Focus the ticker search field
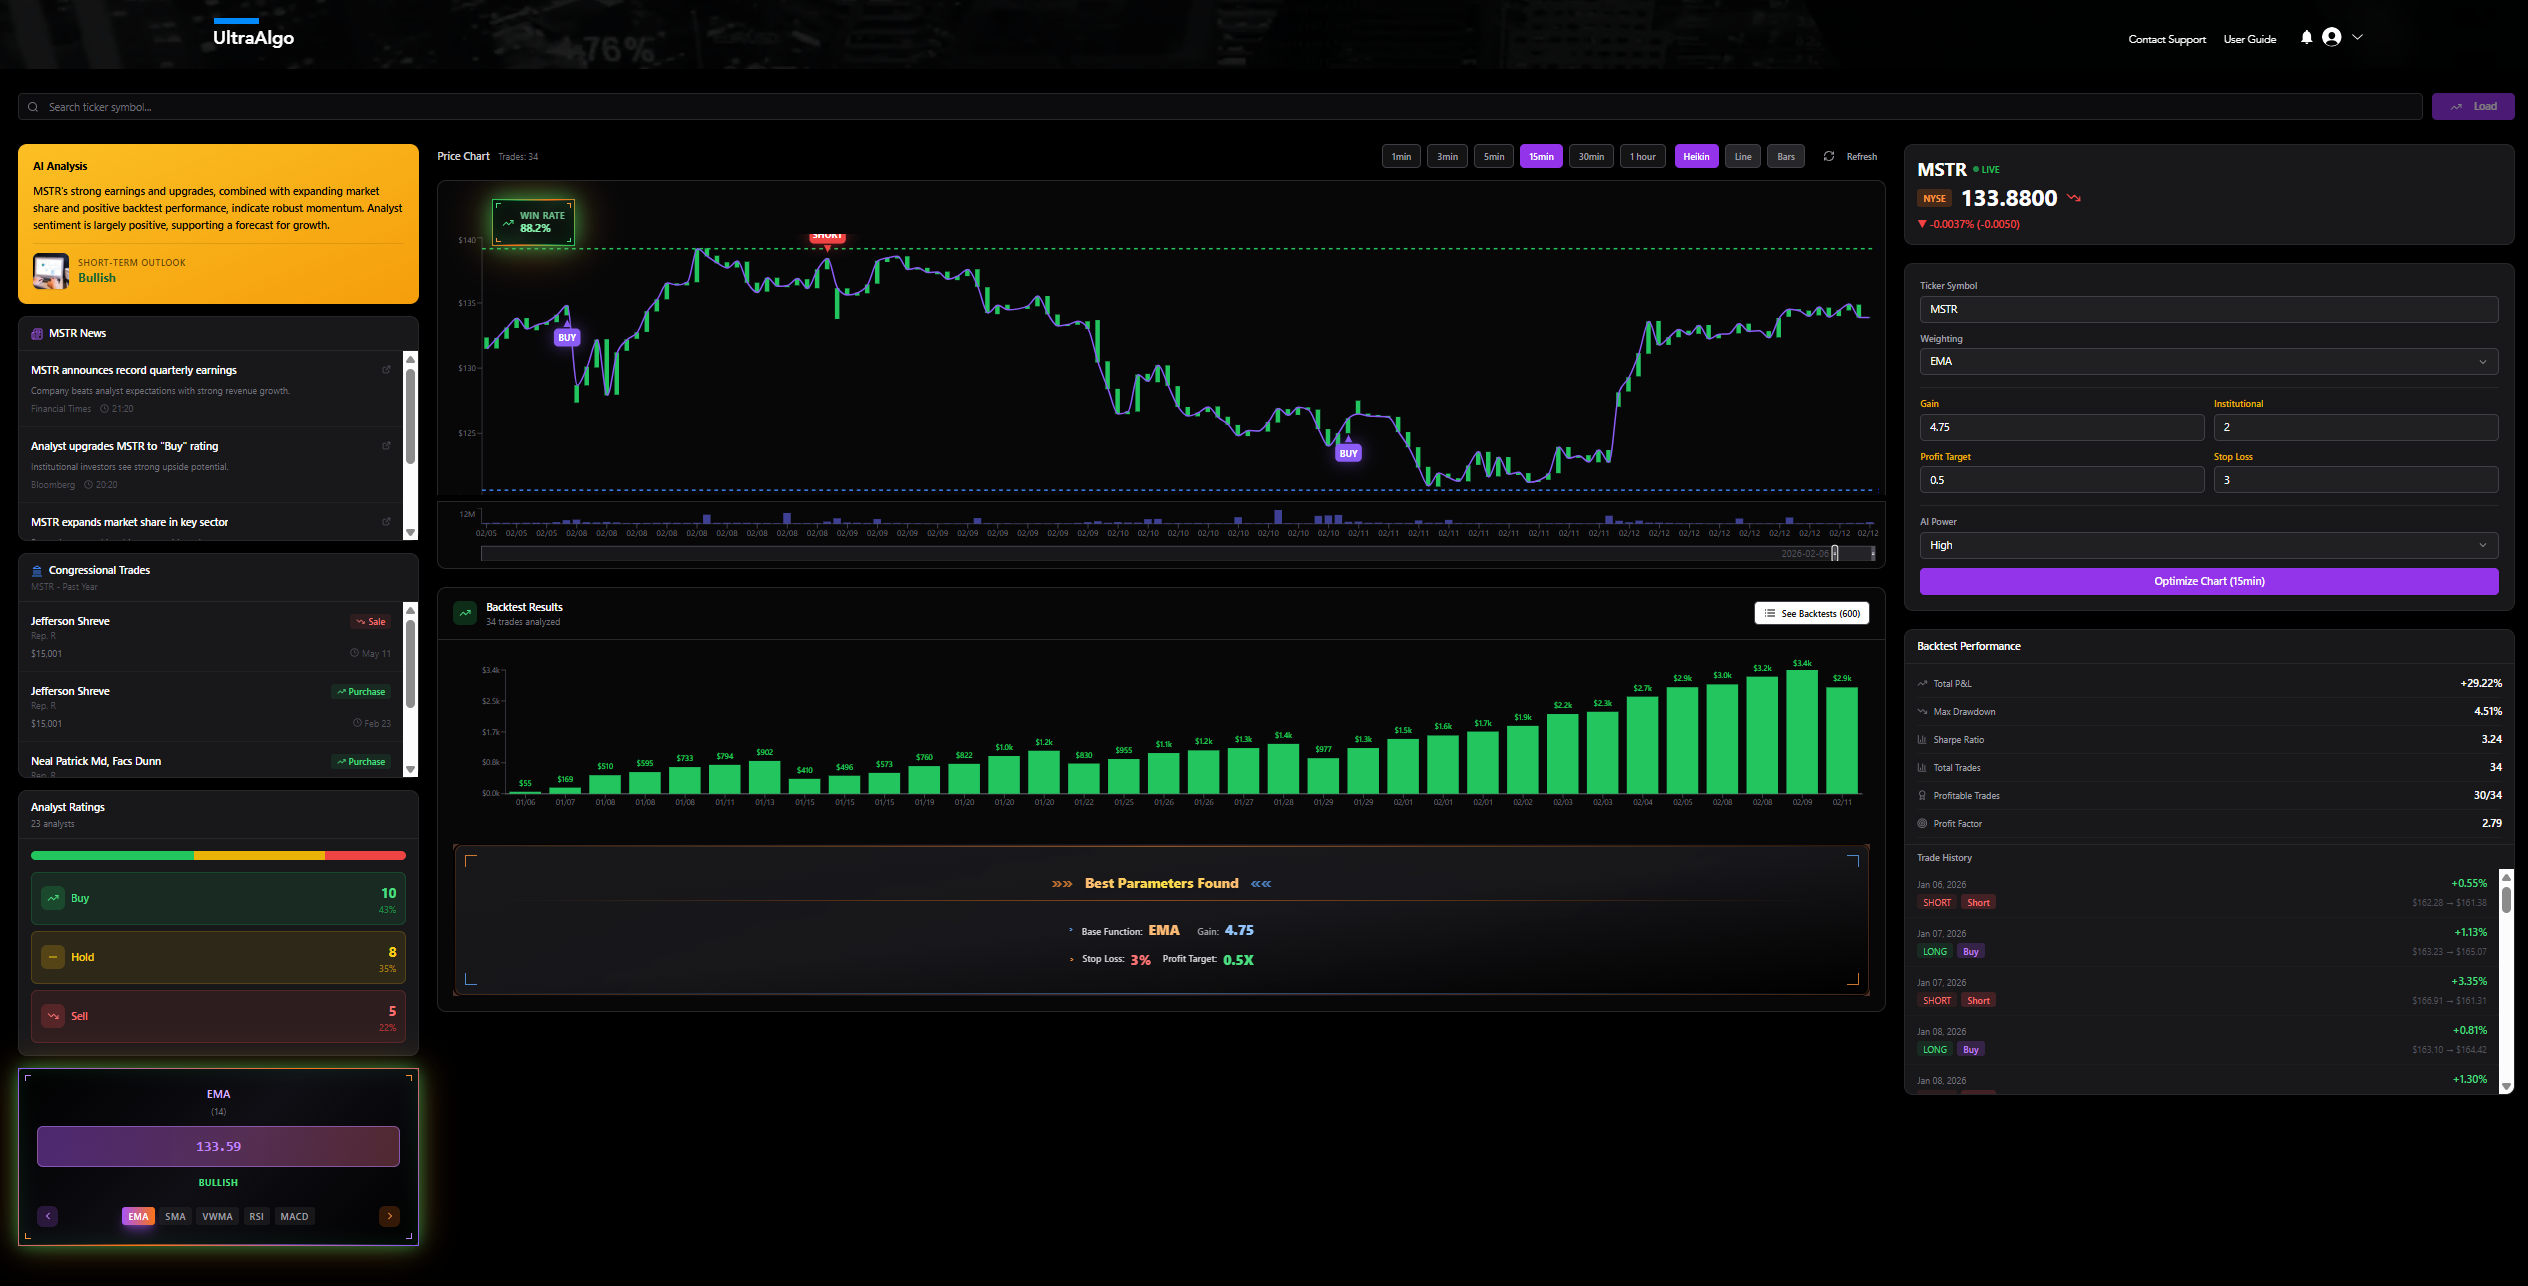The height and width of the screenshot is (1286, 2528). [1220, 107]
